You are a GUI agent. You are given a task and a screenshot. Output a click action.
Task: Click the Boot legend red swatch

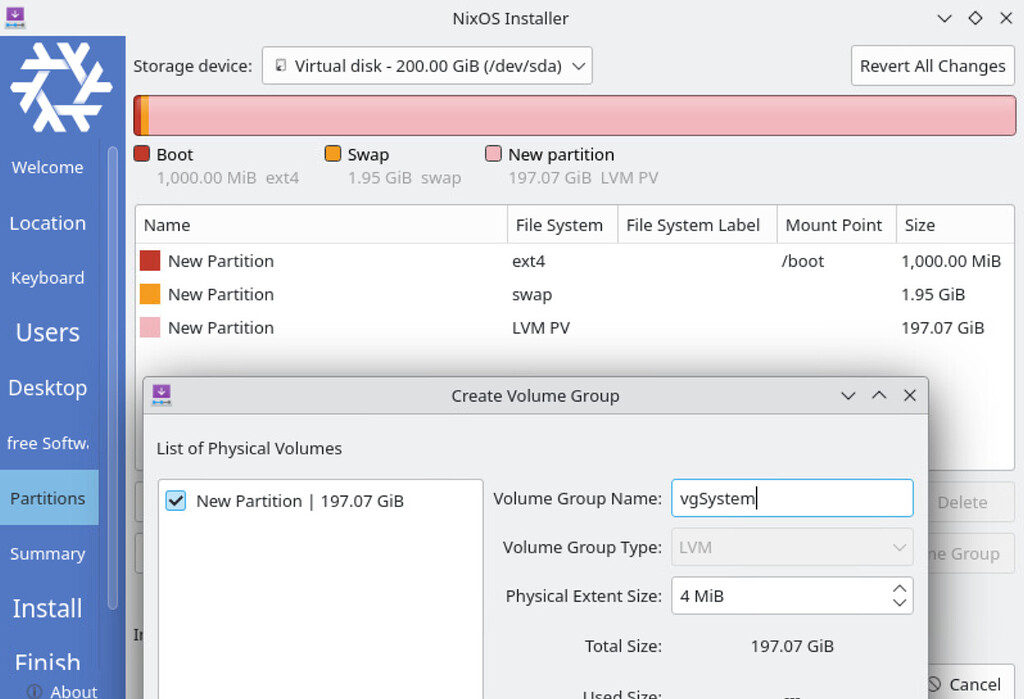pyautogui.click(x=142, y=154)
